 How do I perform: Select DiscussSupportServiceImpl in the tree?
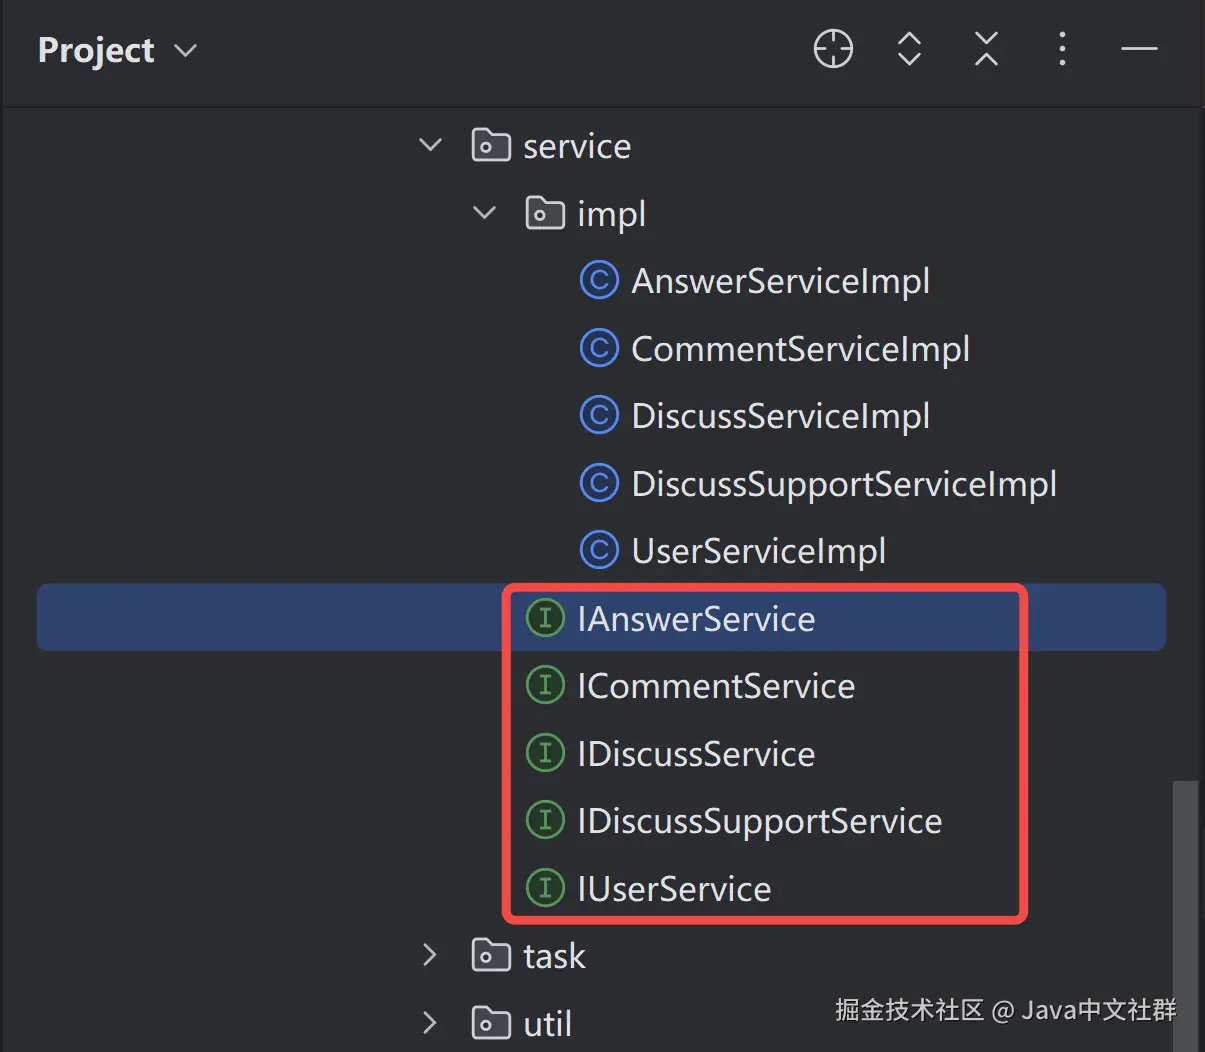click(x=843, y=484)
